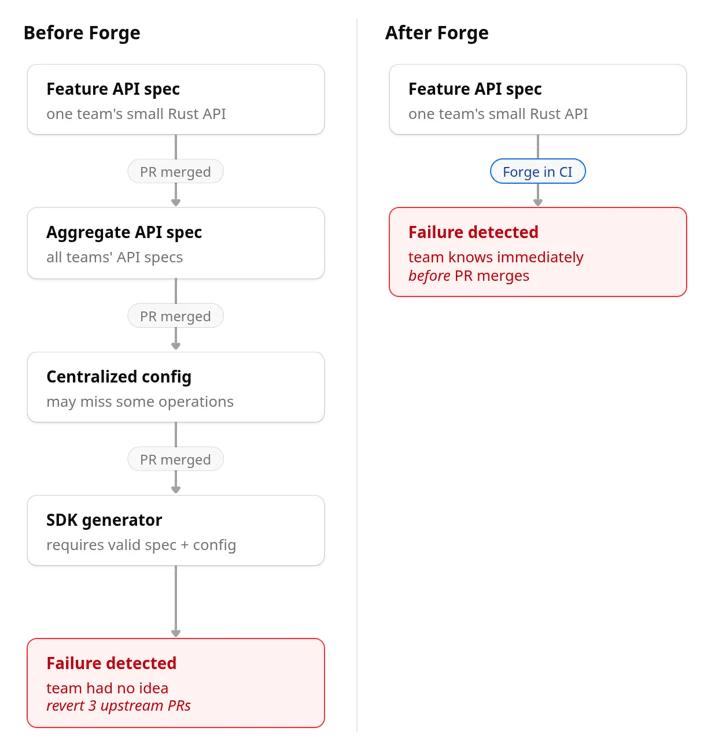Click the second PR merged pill label
Screen dimensions: 715x750
pyautogui.click(x=176, y=316)
